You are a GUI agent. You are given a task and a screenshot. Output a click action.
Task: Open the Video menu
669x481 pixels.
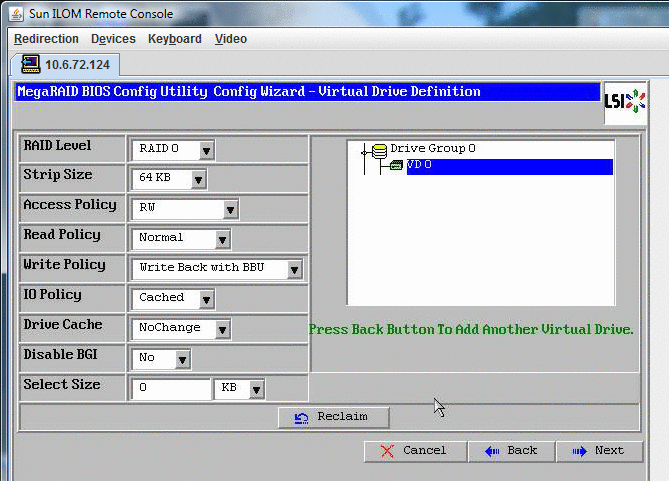pyautogui.click(x=231, y=39)
